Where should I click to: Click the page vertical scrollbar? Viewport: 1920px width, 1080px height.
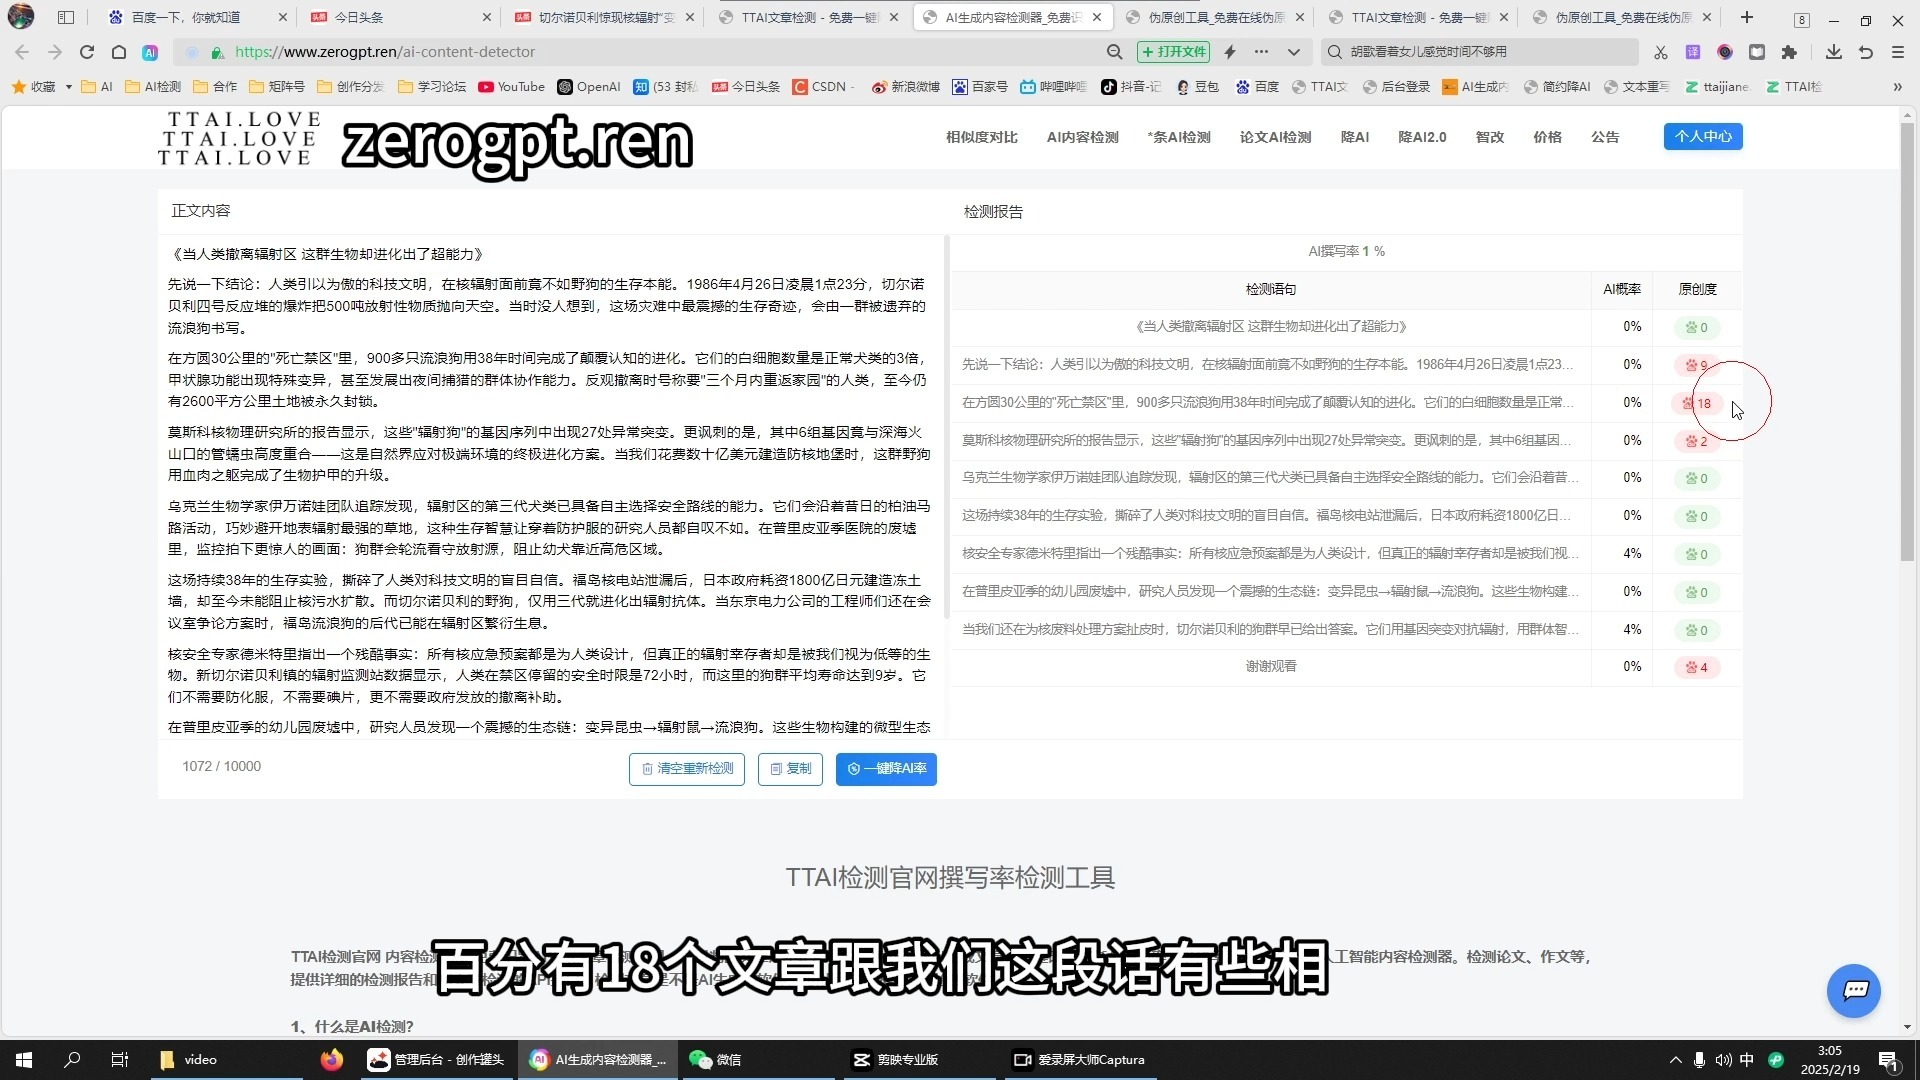tap(1907, 340)
